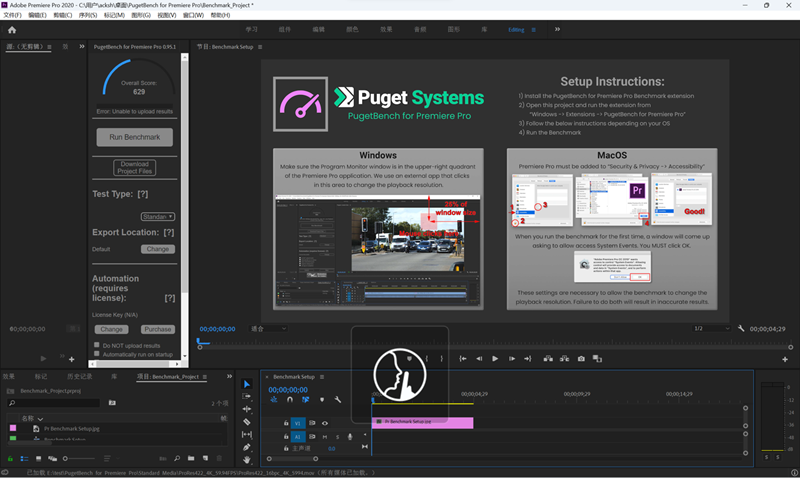Select the Pen tool
The image size is (800, 478).
pos(247,447)
